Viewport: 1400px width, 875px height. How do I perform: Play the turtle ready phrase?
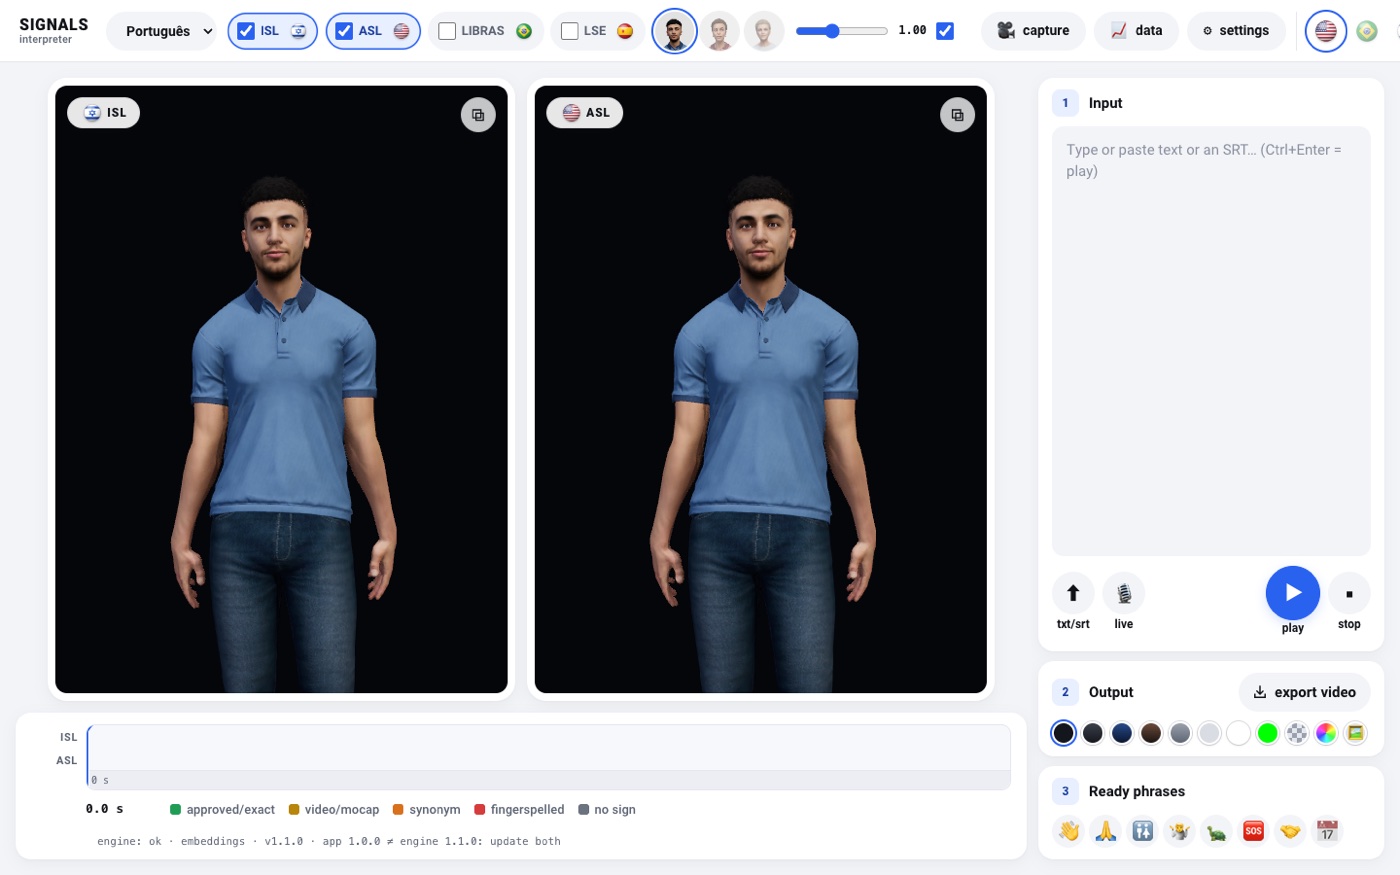[1217, 831]
